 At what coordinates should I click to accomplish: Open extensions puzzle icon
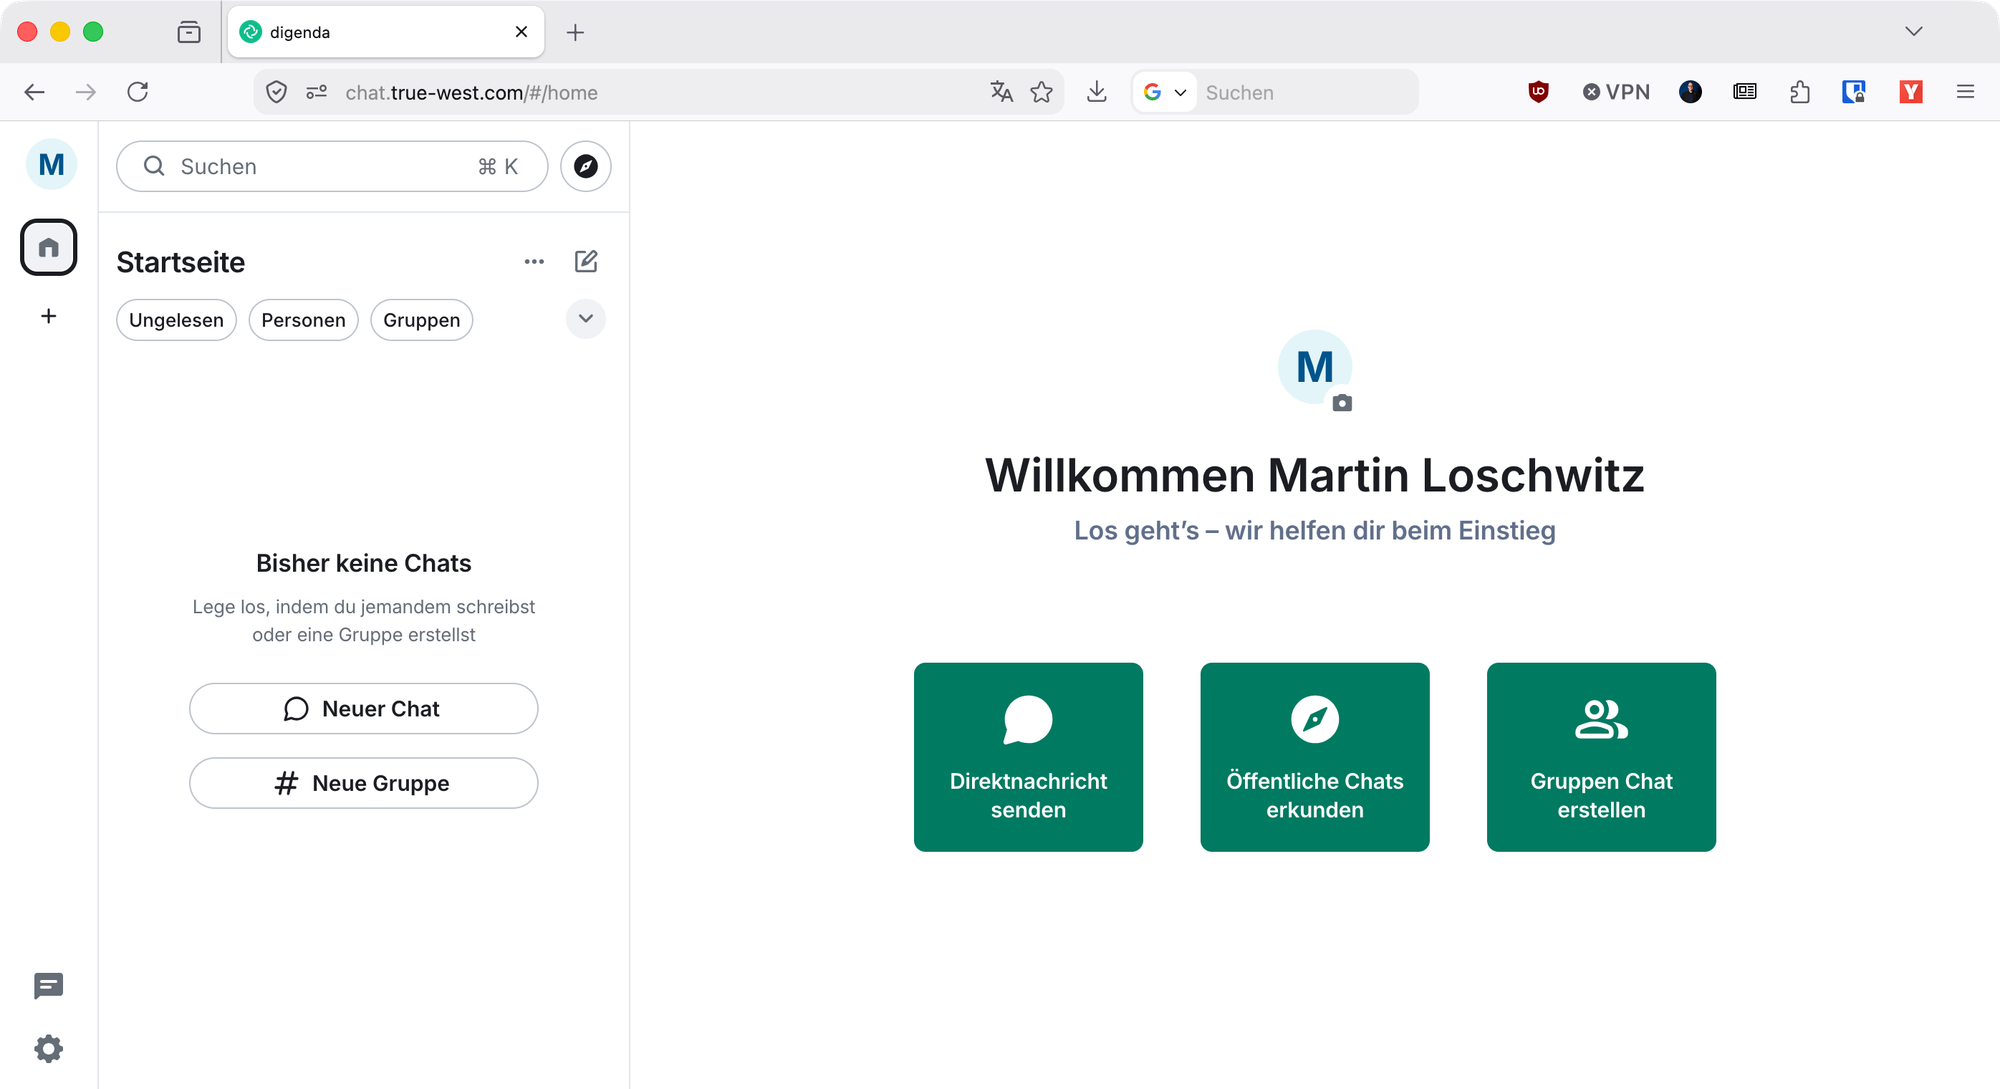pos(1800,92)
